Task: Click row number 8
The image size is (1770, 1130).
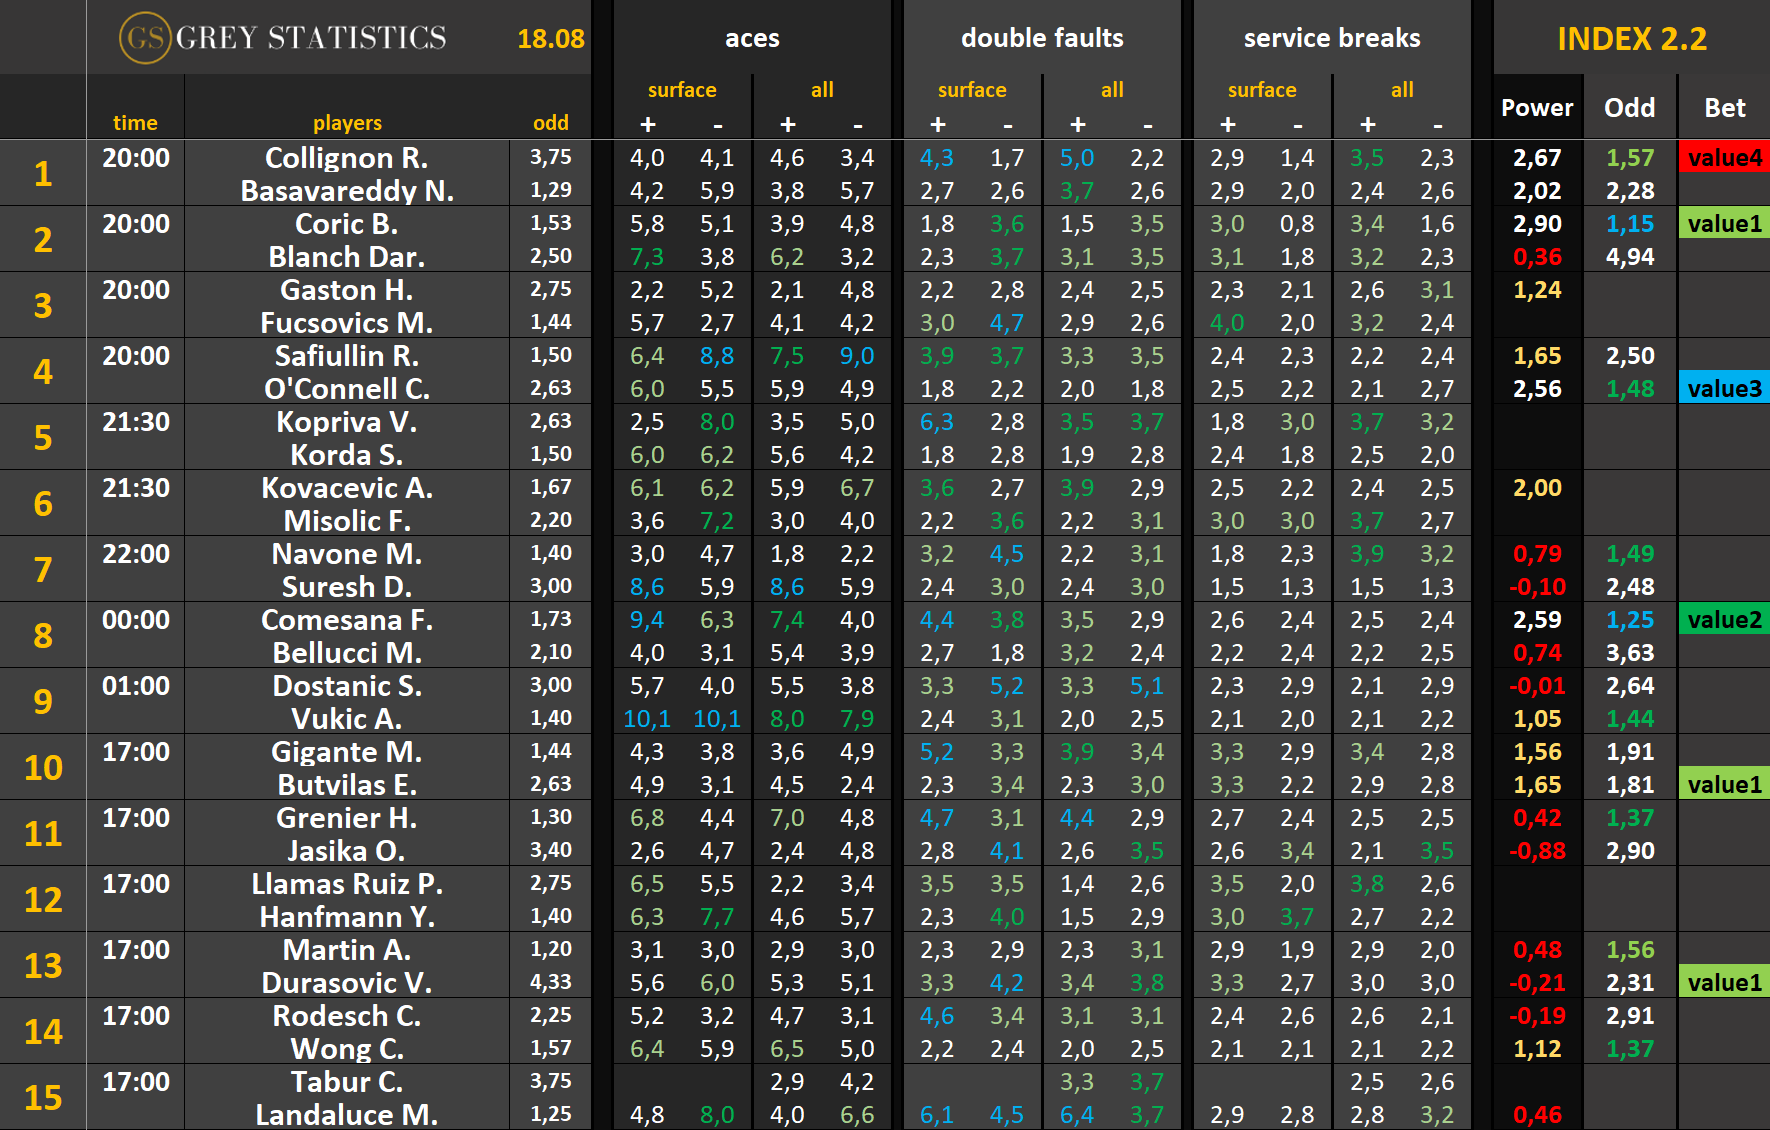Action: (x=43, y=635)
